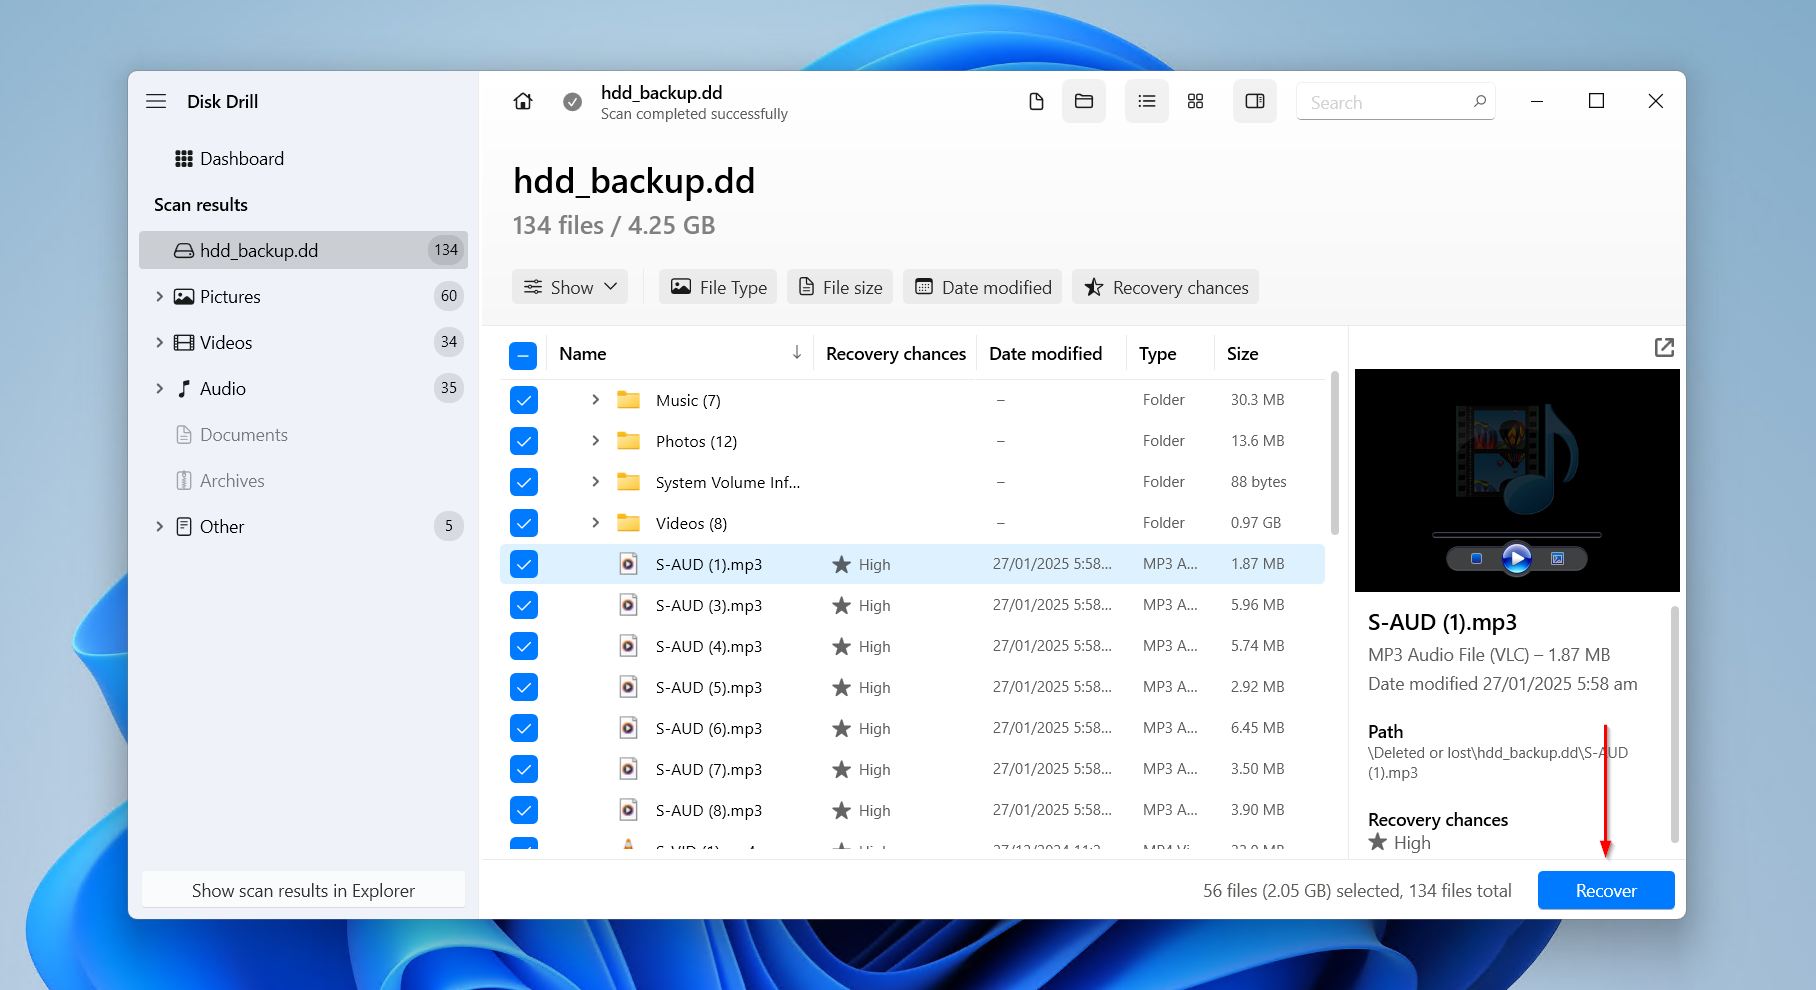Toggle the preview side panel icon

click(1254, 101)
